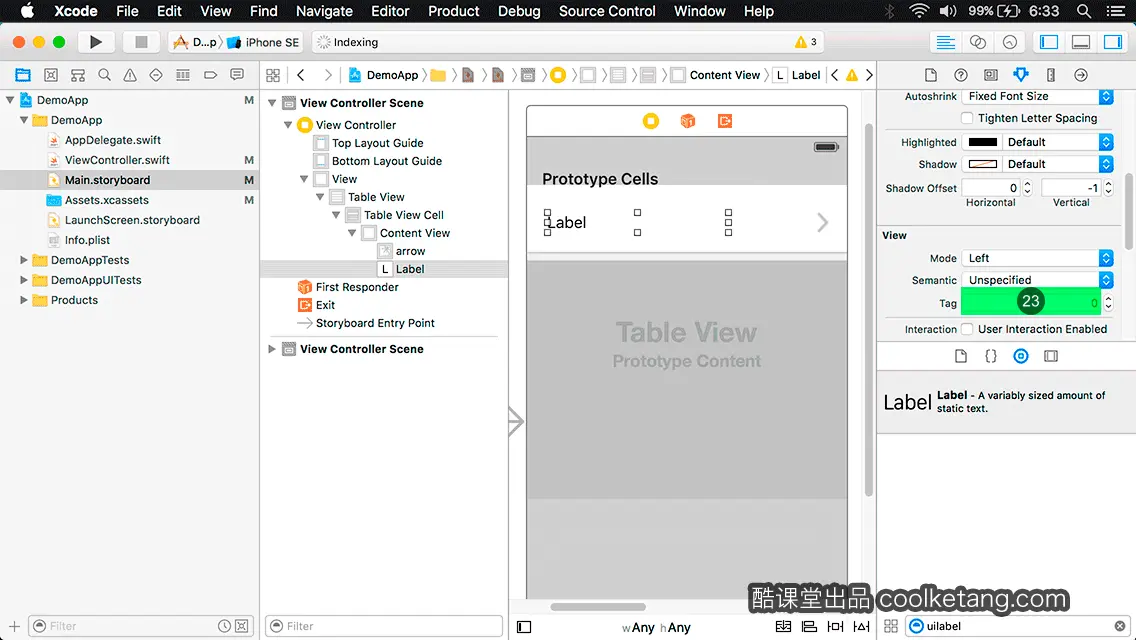Image resolution: width=1136 pixels, height=640 pixels.
Task: Open the Source Control menu
Action: [607, 11]
